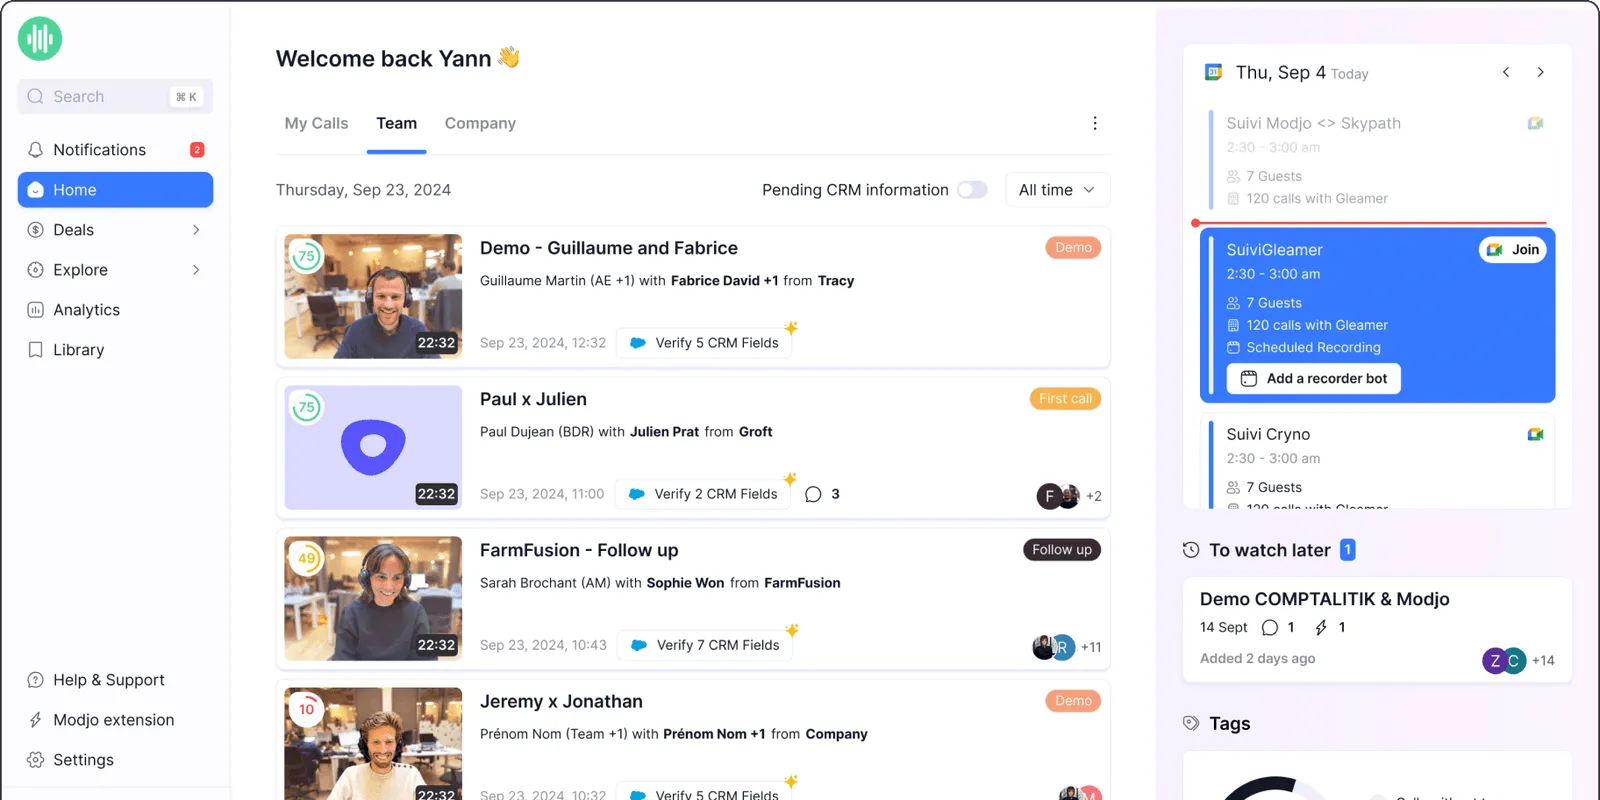This screenshot has width=1600, height=800.
Task: Click 120 calls with Gleamer in SuiviGleamer
Action: (x=1307, y=325)
